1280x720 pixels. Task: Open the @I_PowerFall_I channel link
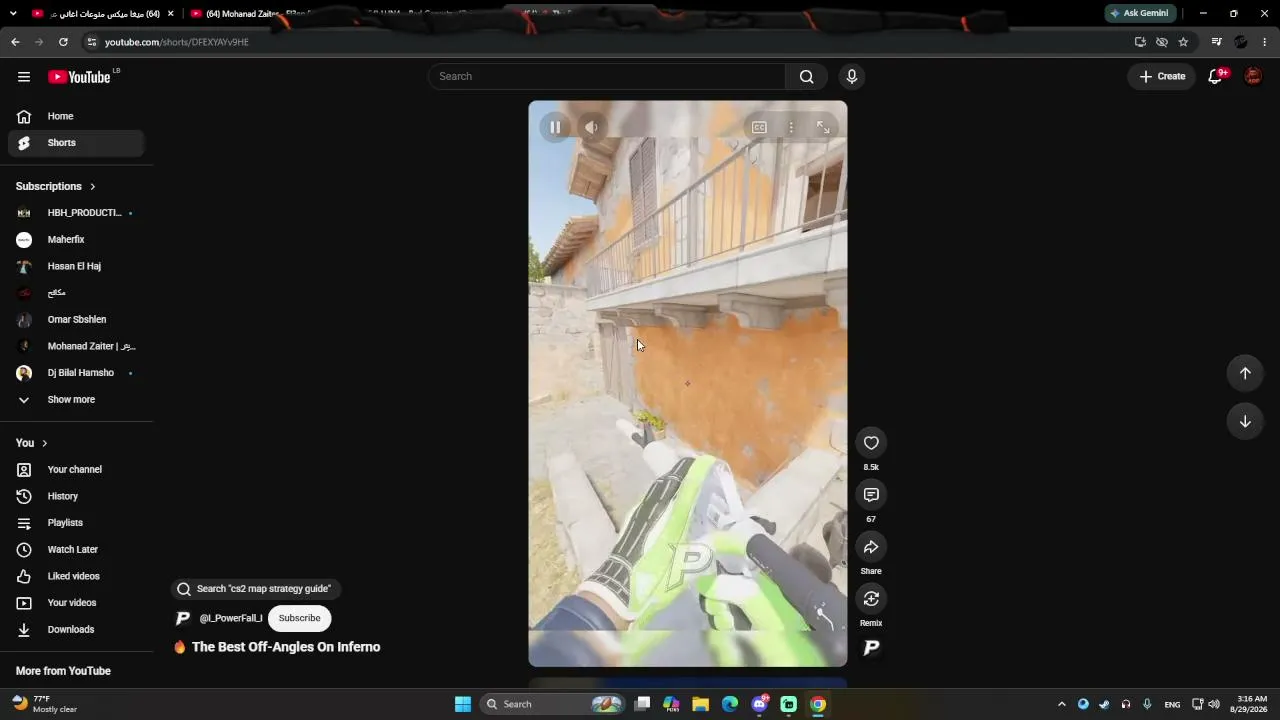pyautogui.click(x=231, y=618)
